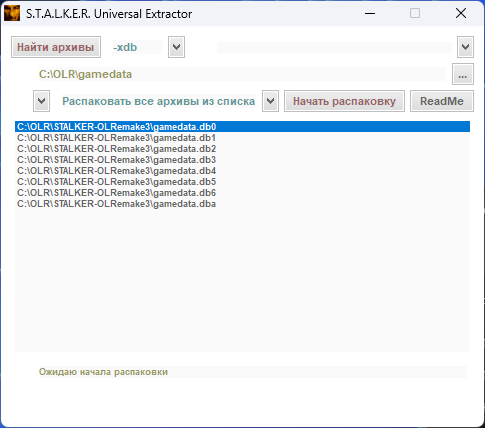Click the -xdb option text field
This screenshot has height=428, width=485.
coord(137,47)
